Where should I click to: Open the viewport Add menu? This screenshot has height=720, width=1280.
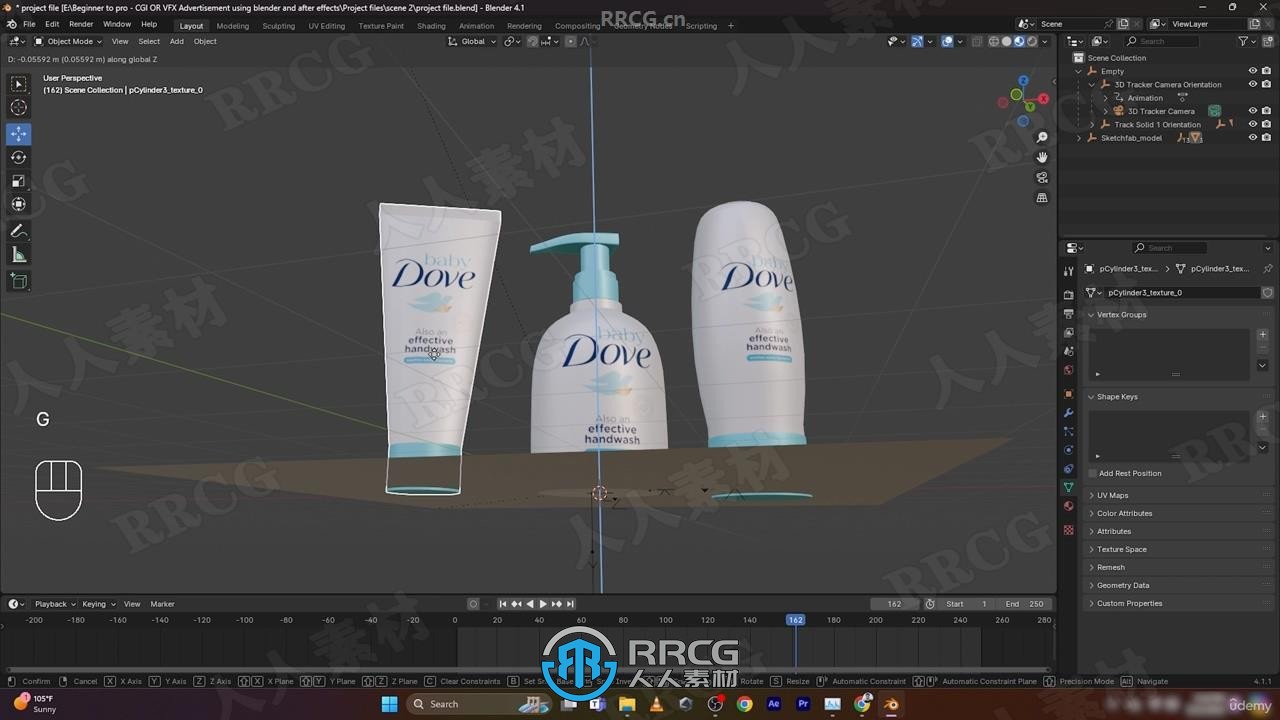pos(176,41)
